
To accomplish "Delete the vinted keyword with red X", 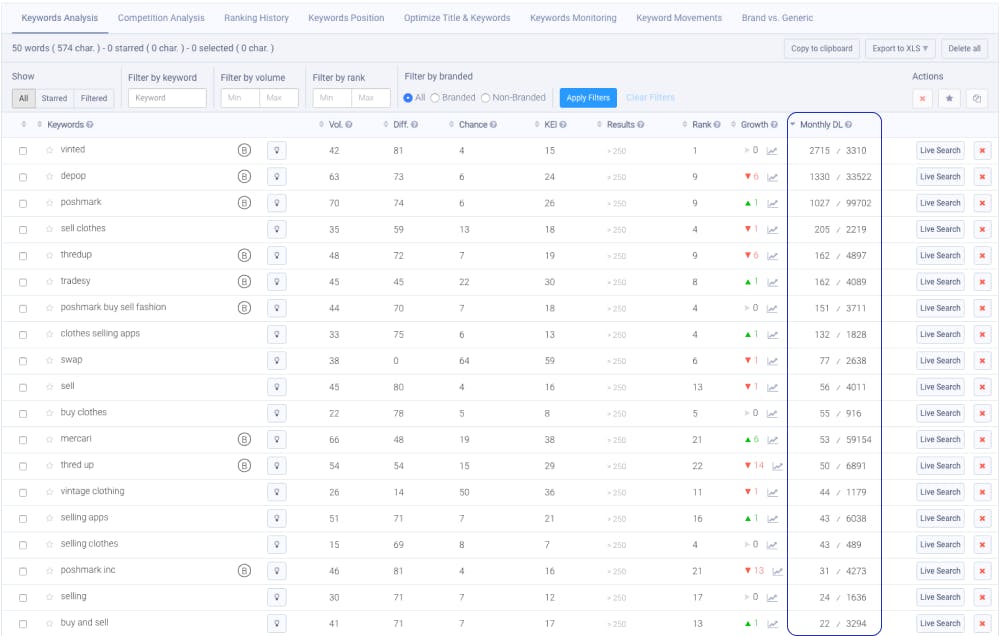I will pyautogui.click(x=982, y=151).
